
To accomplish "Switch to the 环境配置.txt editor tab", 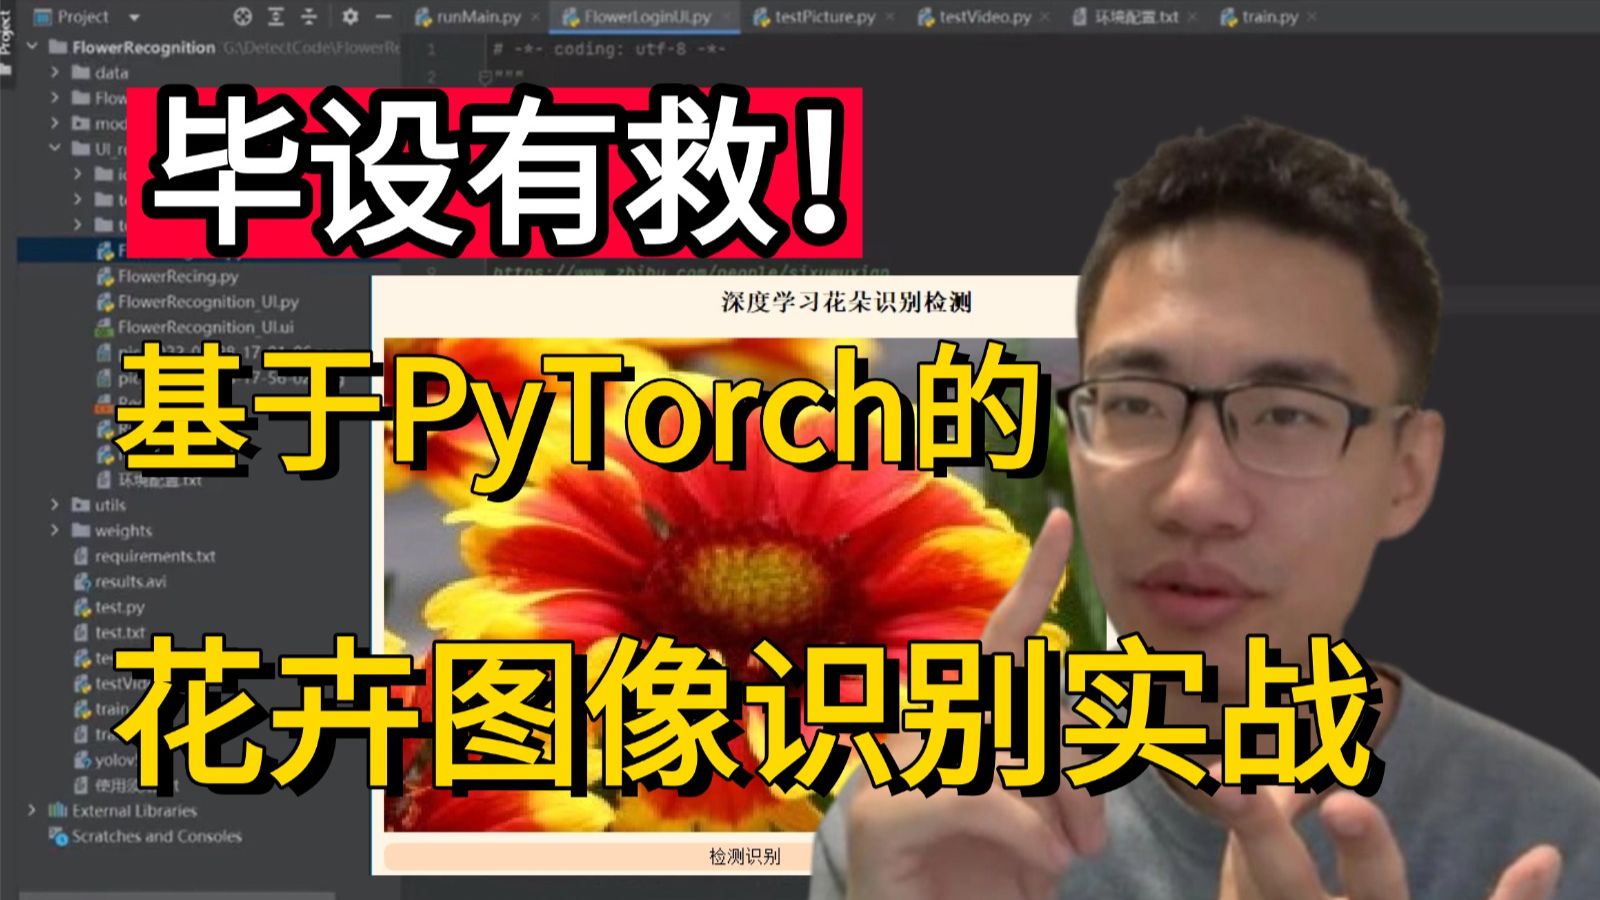I will (x=1125, y=17).
